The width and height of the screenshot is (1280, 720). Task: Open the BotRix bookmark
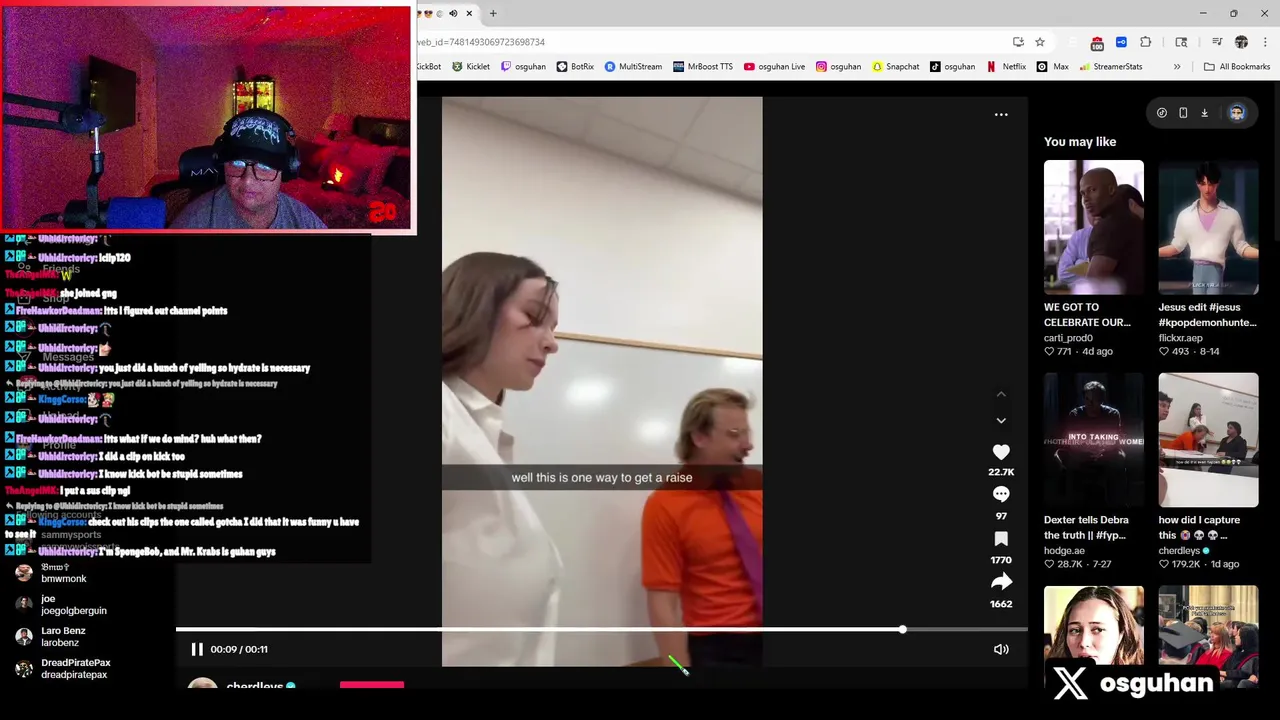click(575, 67)
